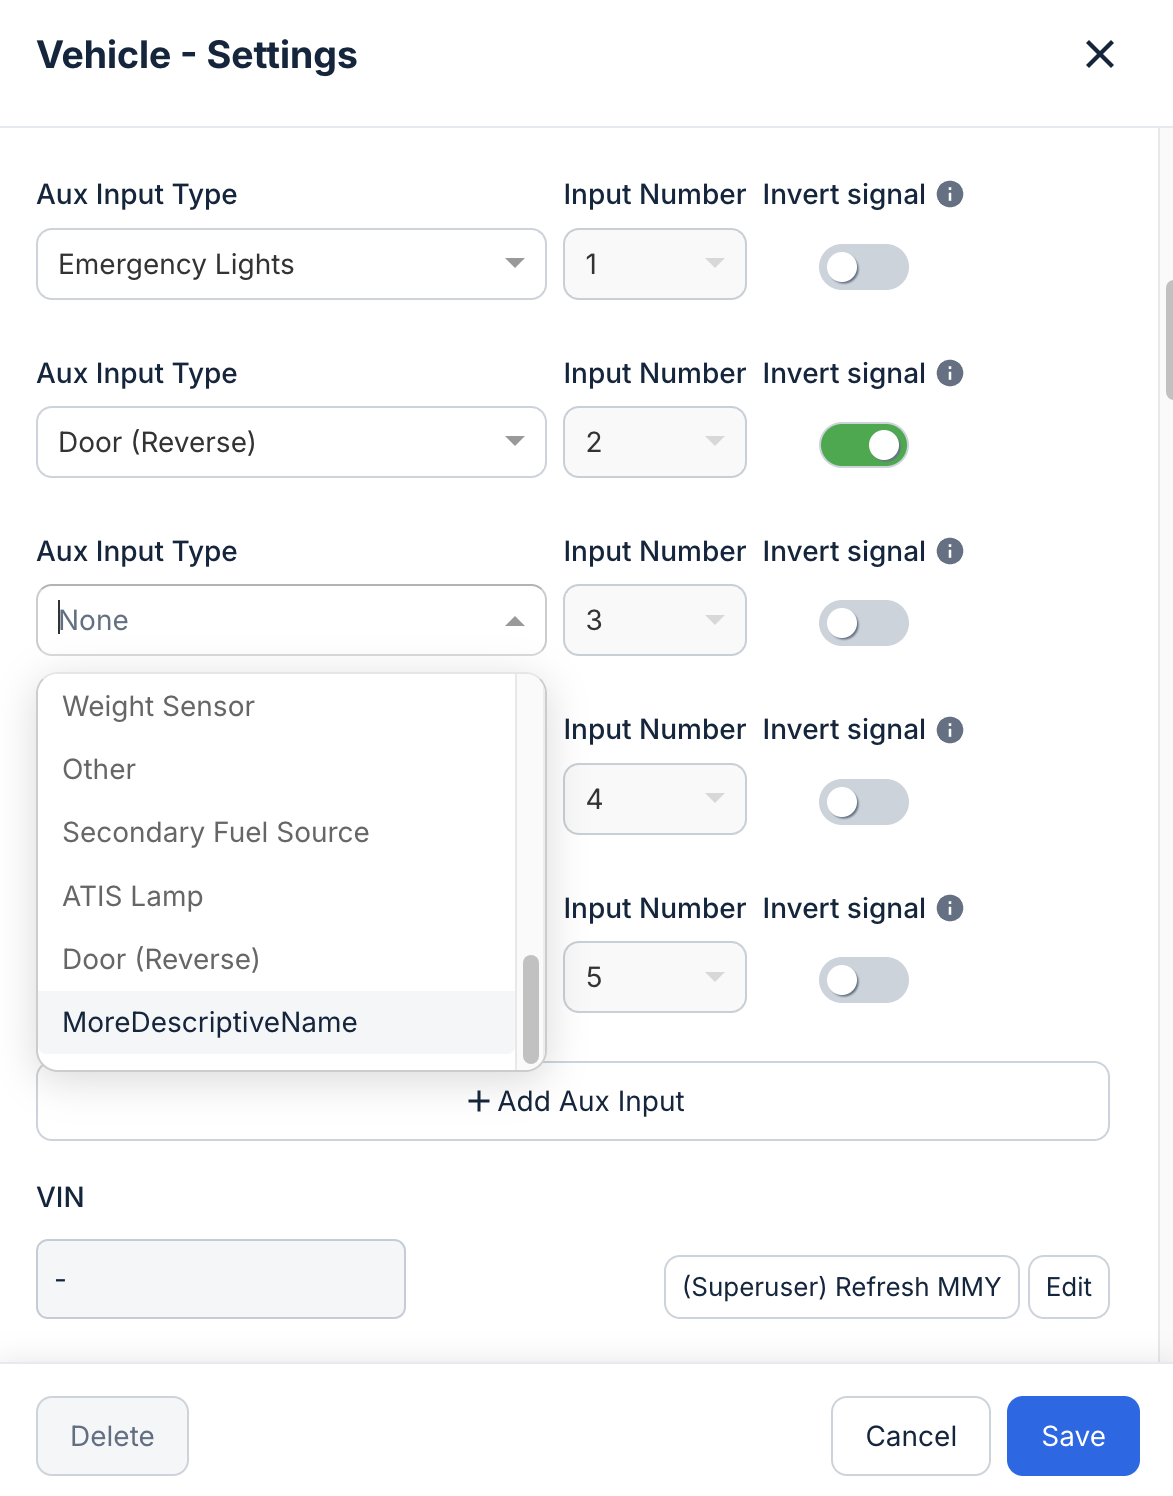Toggle invert signal for input number 4
The height and width of the screenshot is (1496, 1173).
pyautogui.click(x=863, y=802)
